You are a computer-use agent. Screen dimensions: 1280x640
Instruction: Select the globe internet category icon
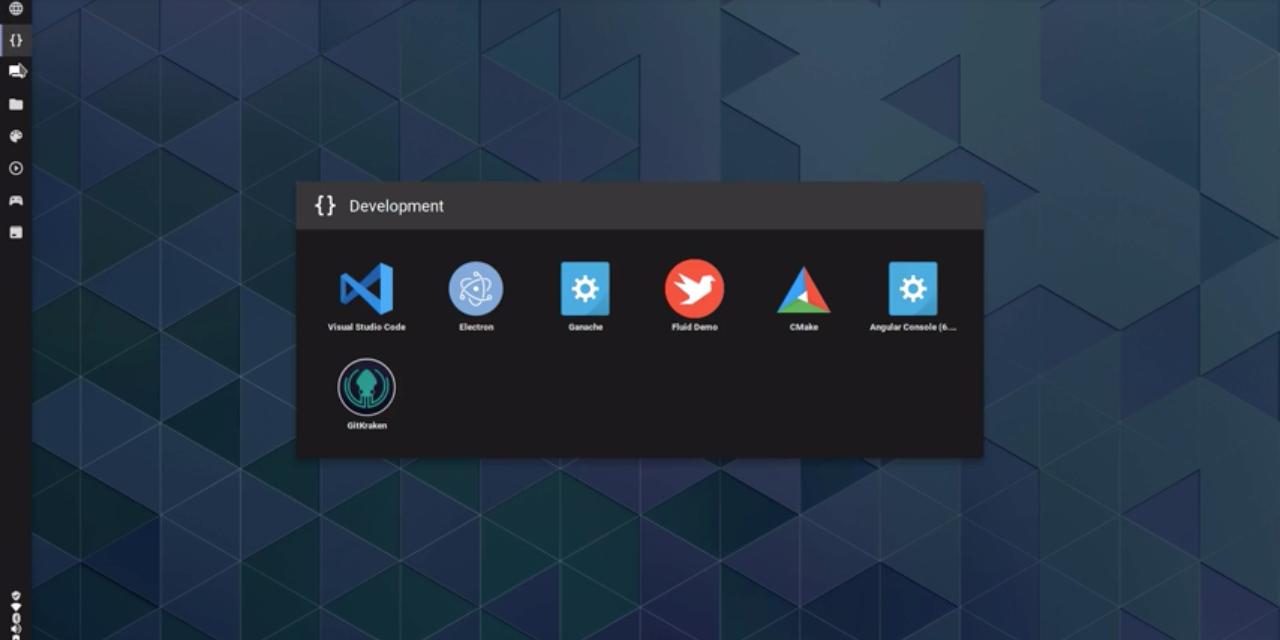(x=15, y=10)
